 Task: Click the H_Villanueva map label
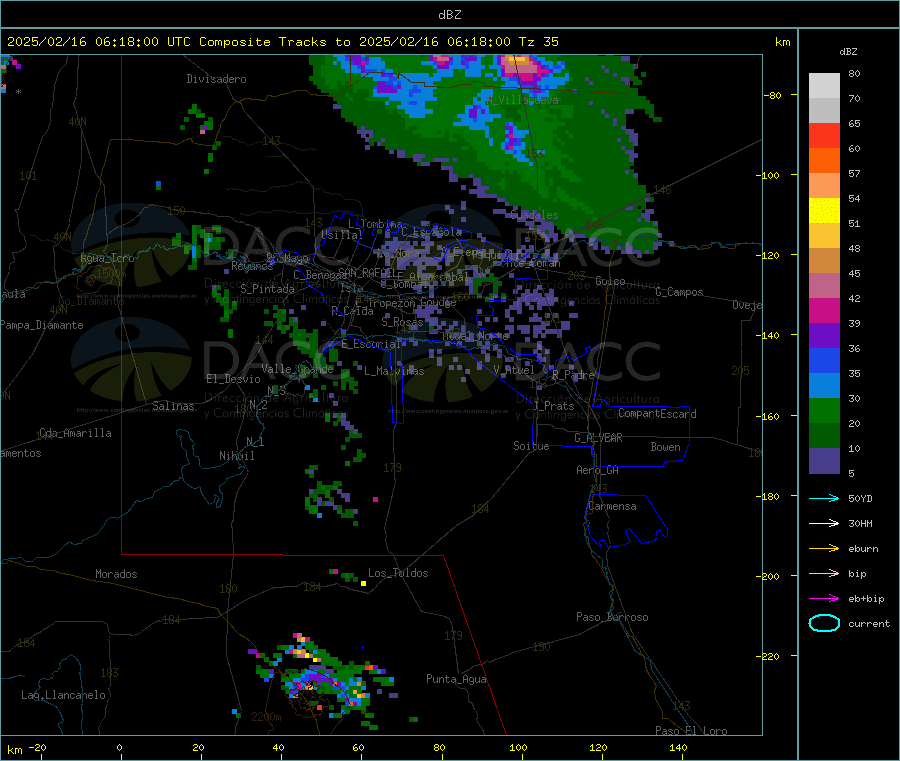point(522,100)
